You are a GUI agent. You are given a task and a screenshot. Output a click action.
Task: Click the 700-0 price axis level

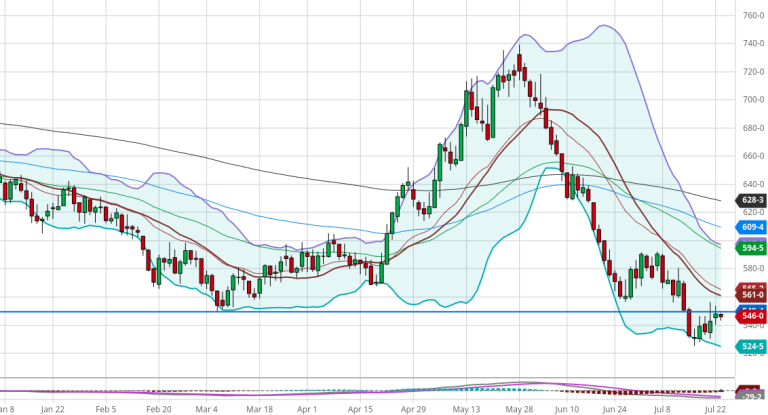click(x=752, y=100)
